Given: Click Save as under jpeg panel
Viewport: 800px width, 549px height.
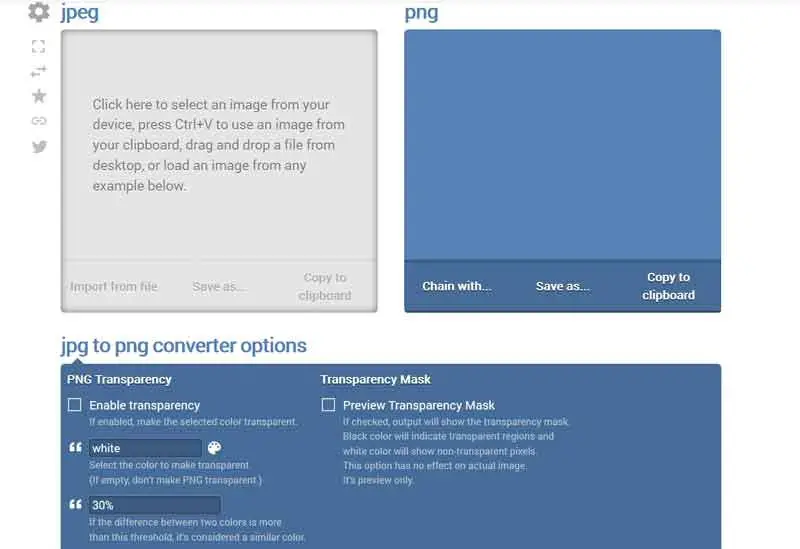Looking at the screenshot, I should click(x=219, y=287).
